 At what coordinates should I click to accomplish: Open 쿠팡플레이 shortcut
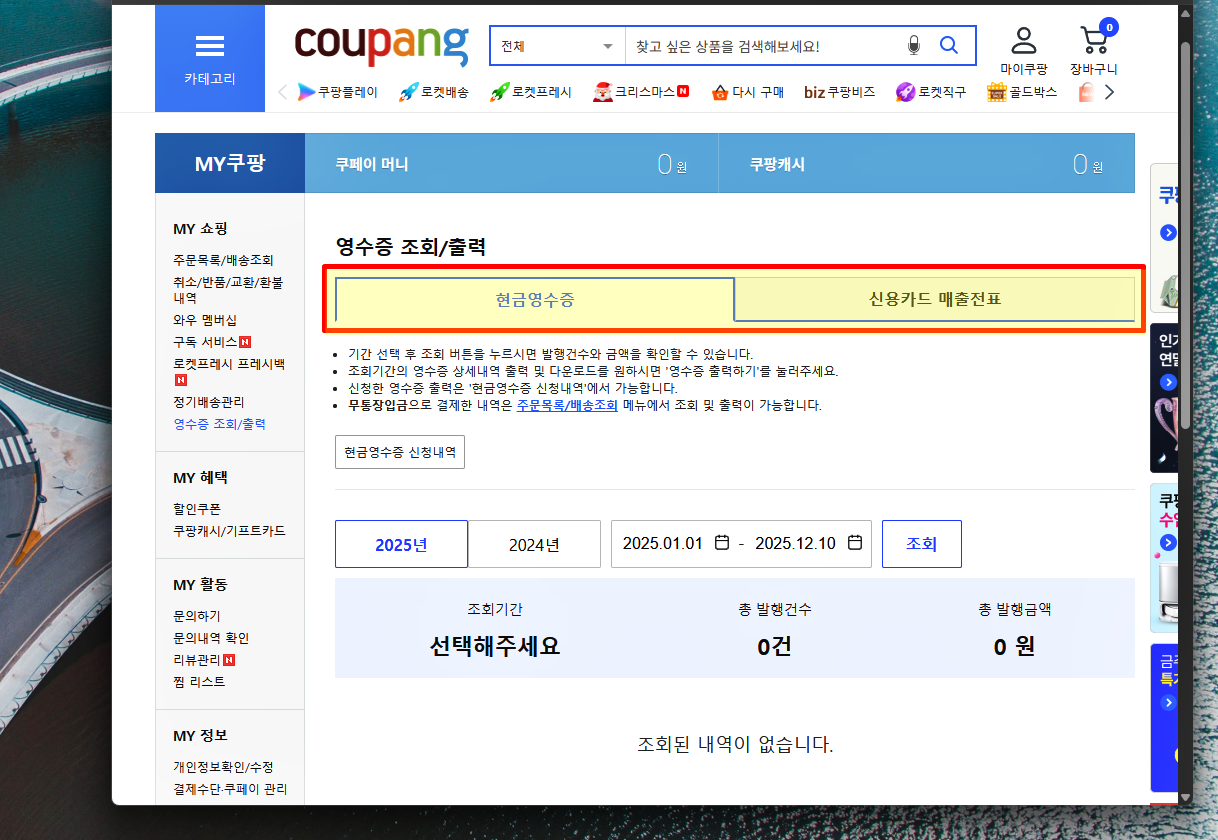coord(338,92)
